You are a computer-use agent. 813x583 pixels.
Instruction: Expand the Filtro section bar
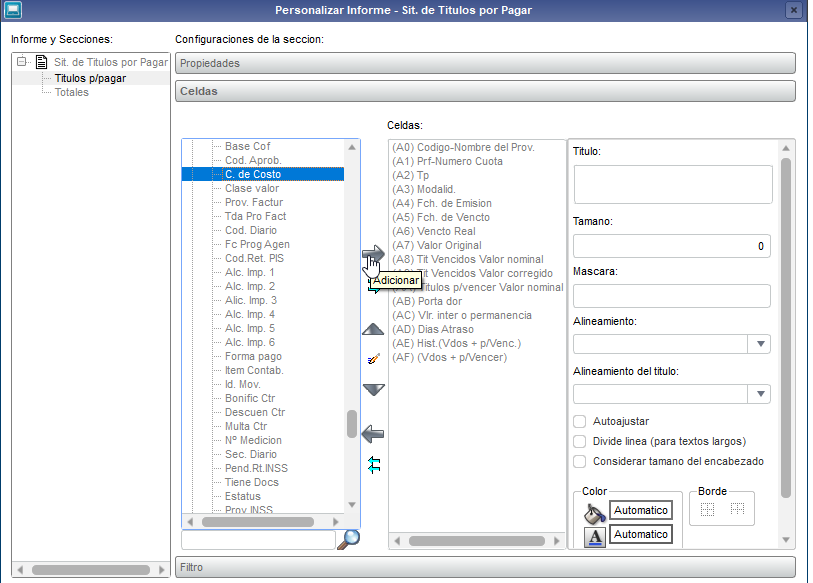point(485,567)
